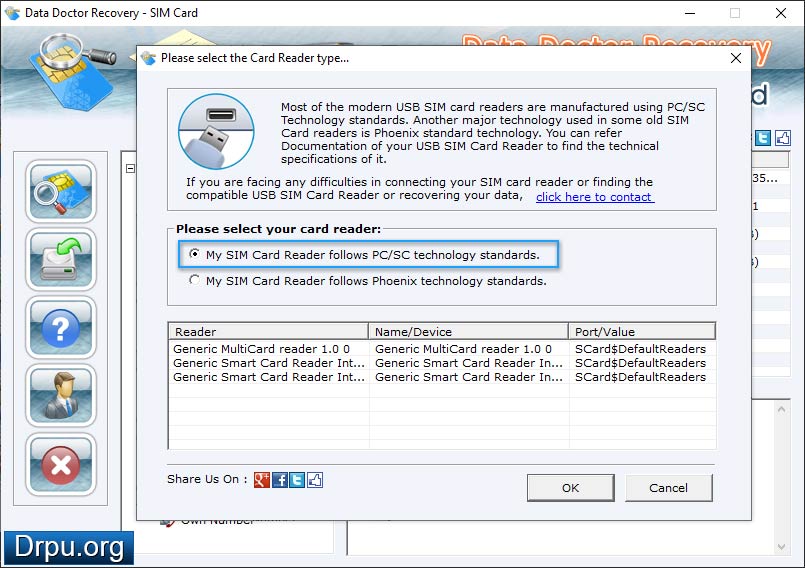The image size is (805, 568).
Task: Click the Reader column header
Action: pos(268,332)
